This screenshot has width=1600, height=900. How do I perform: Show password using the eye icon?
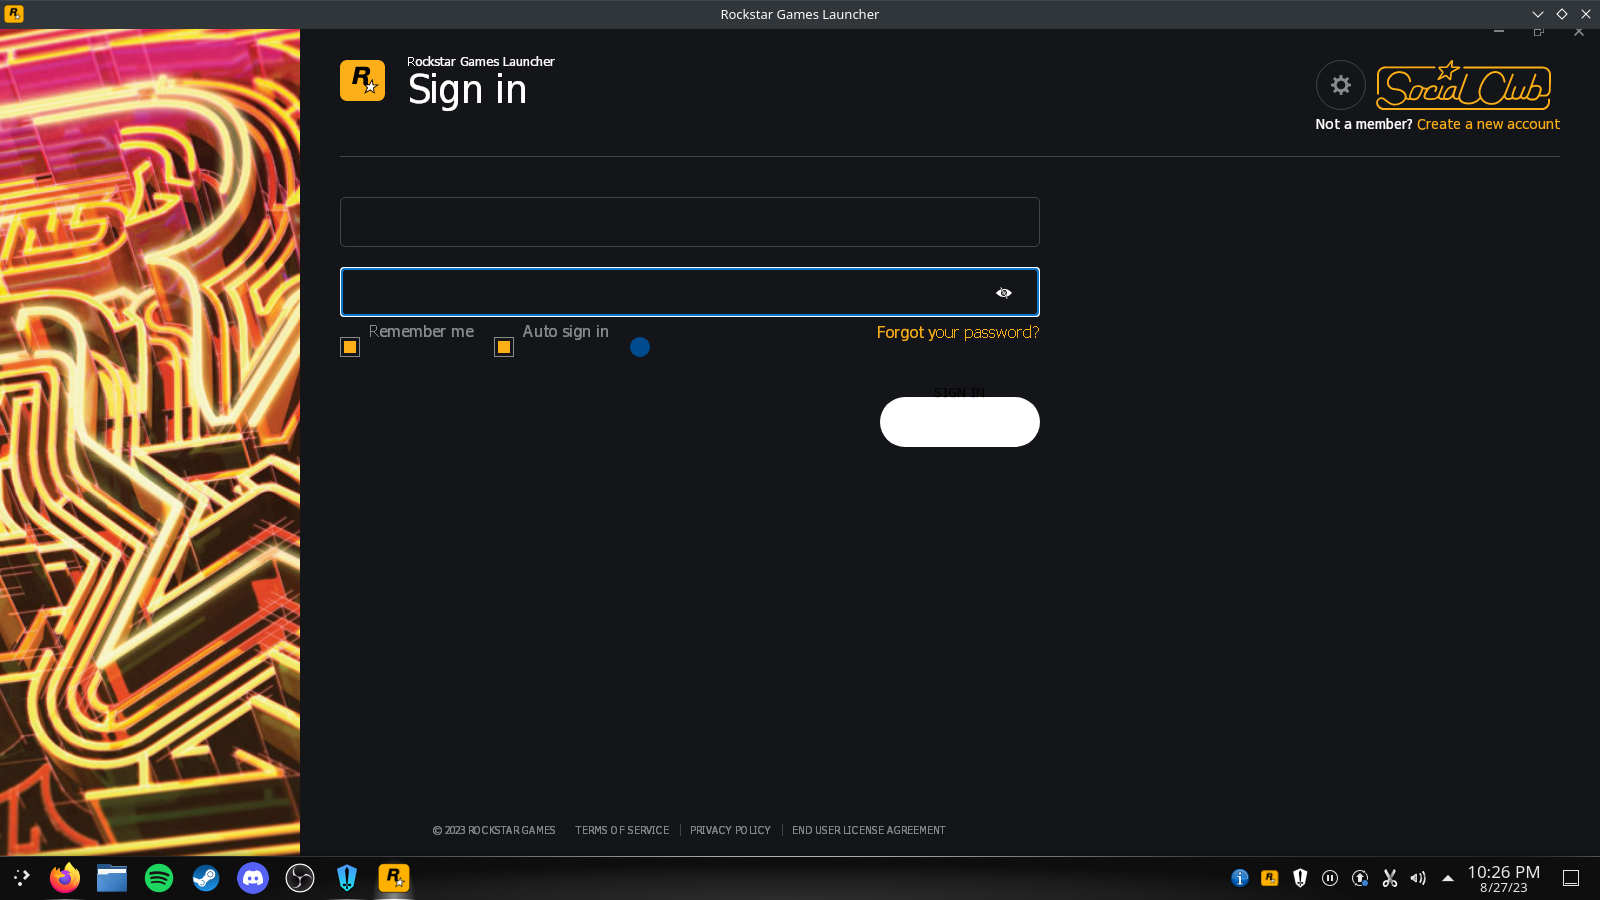tap(1004, 293)
